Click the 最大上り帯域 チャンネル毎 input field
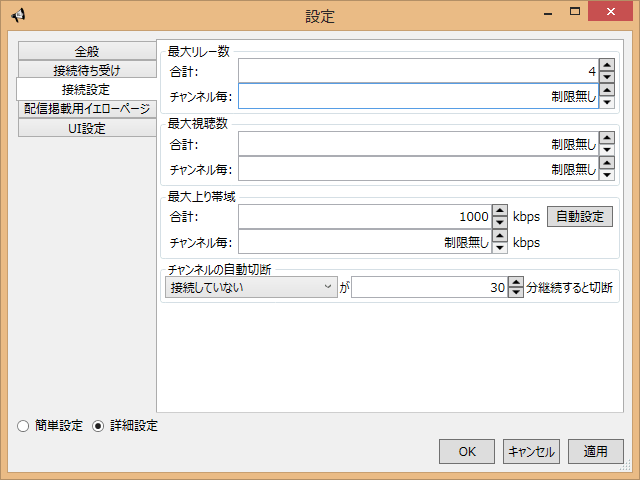 pos(365,242)
